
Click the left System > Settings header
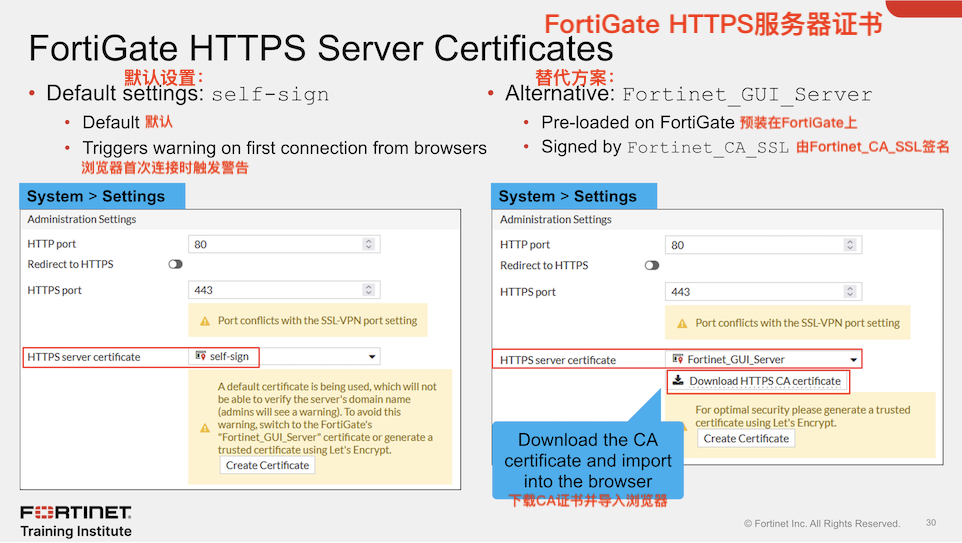102,196
